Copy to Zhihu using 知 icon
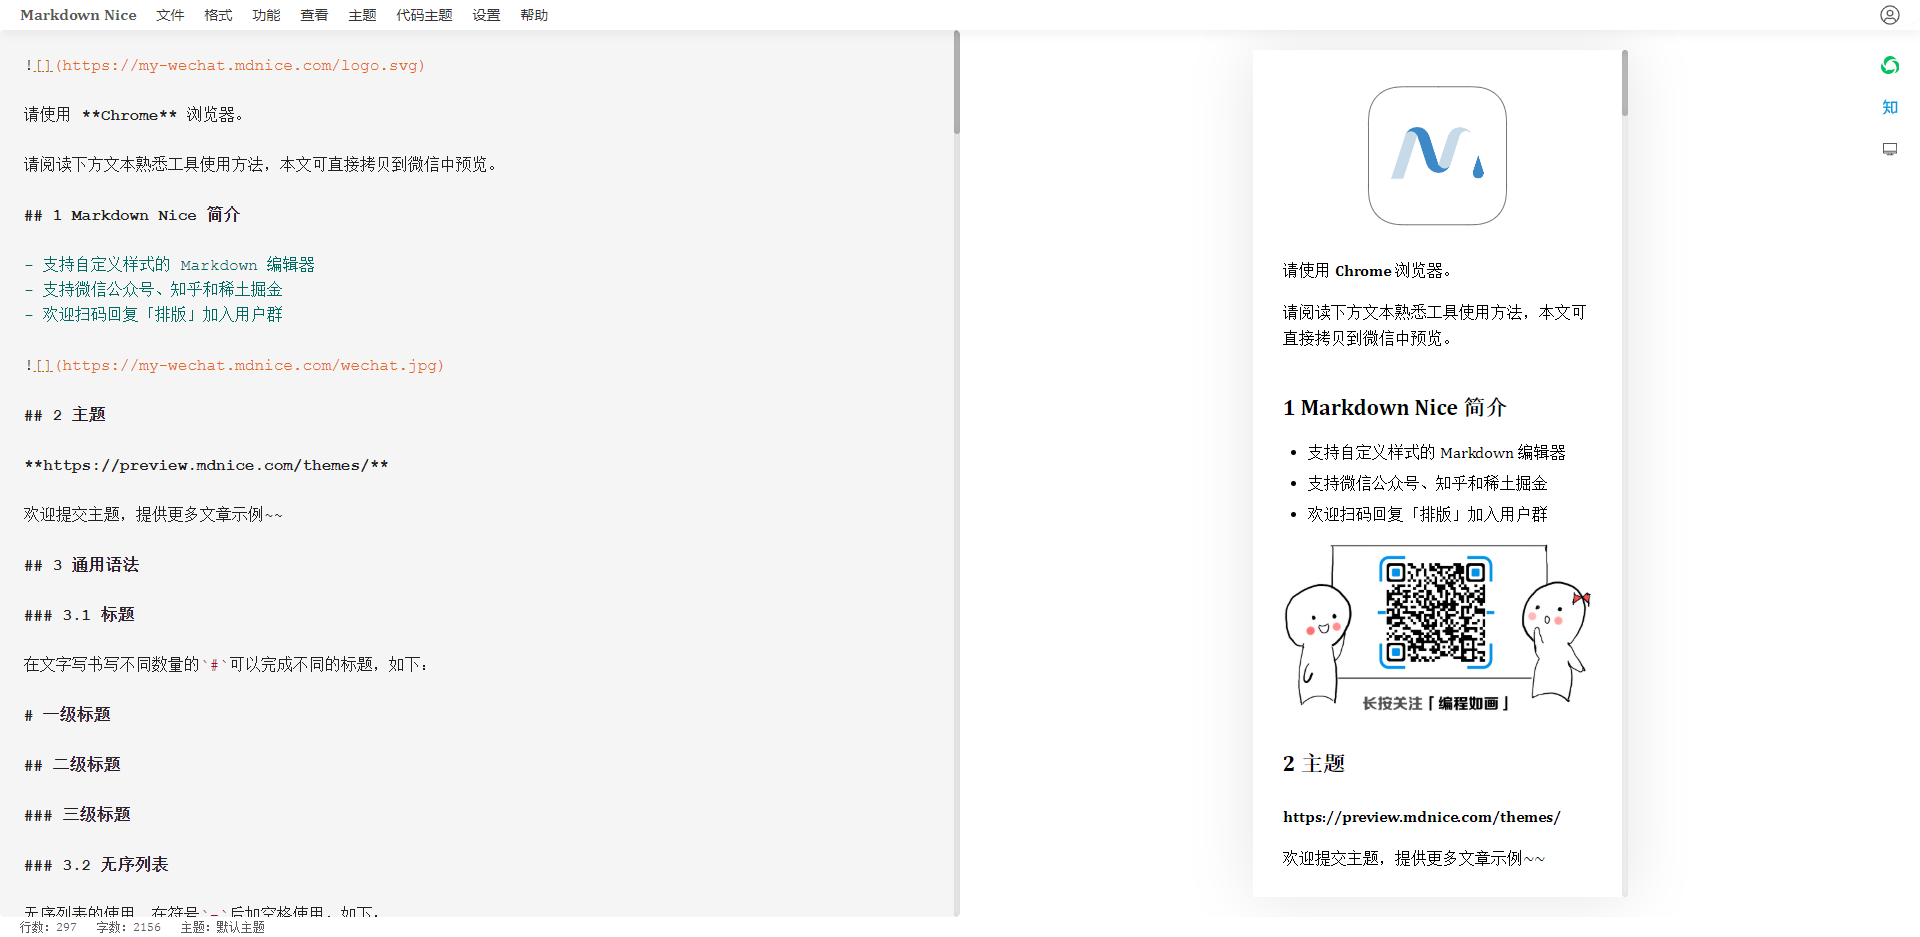The width and height of the screenshot is (1920, 937). click(x=1889, y=107)
